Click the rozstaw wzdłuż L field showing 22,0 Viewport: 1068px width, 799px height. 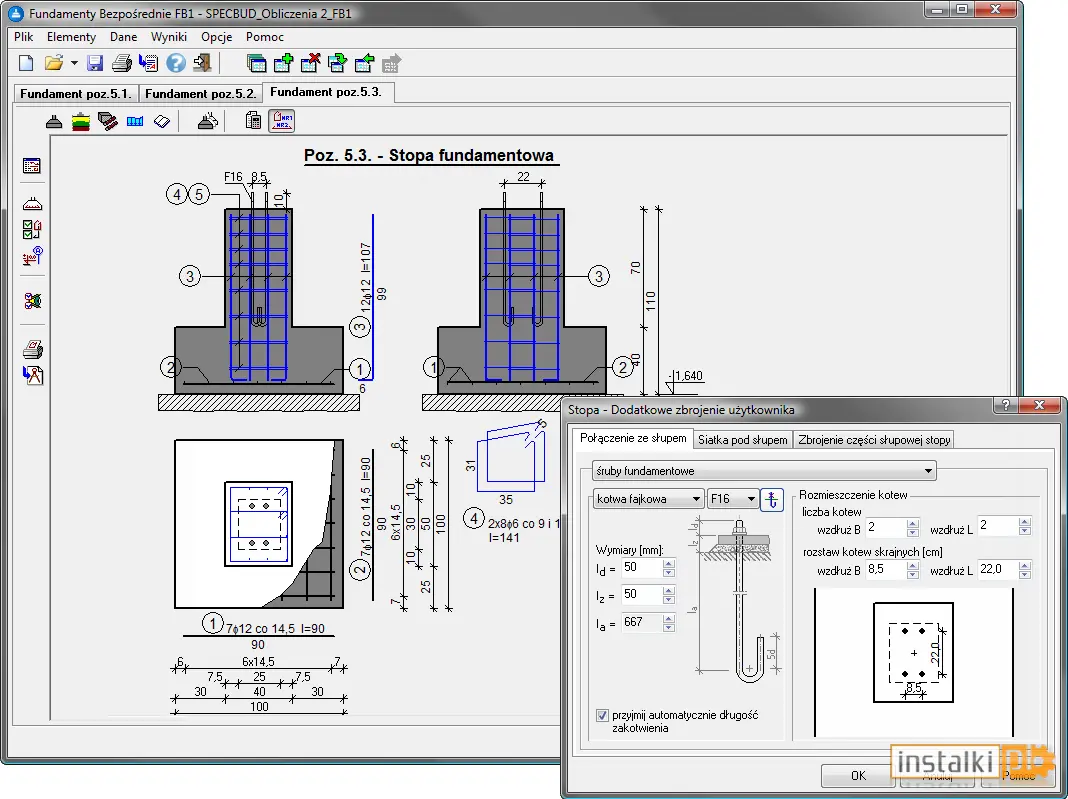pyautogui.click(x=998, y=569)
